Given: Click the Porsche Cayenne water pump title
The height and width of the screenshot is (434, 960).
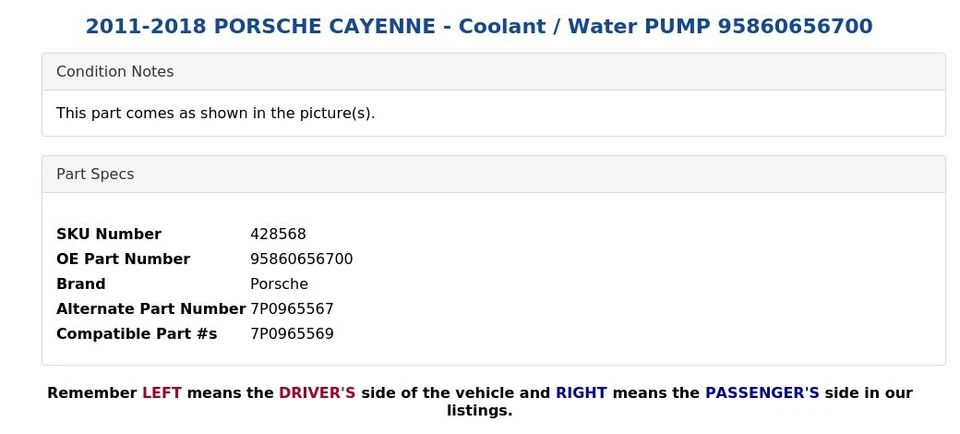Looking at the screenshot, I should pyautogui.click(x=478, y=27).
